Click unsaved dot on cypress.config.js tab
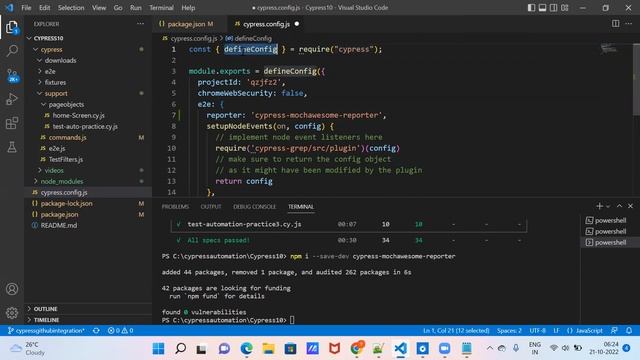640x360 pixels. coord(297,24)
